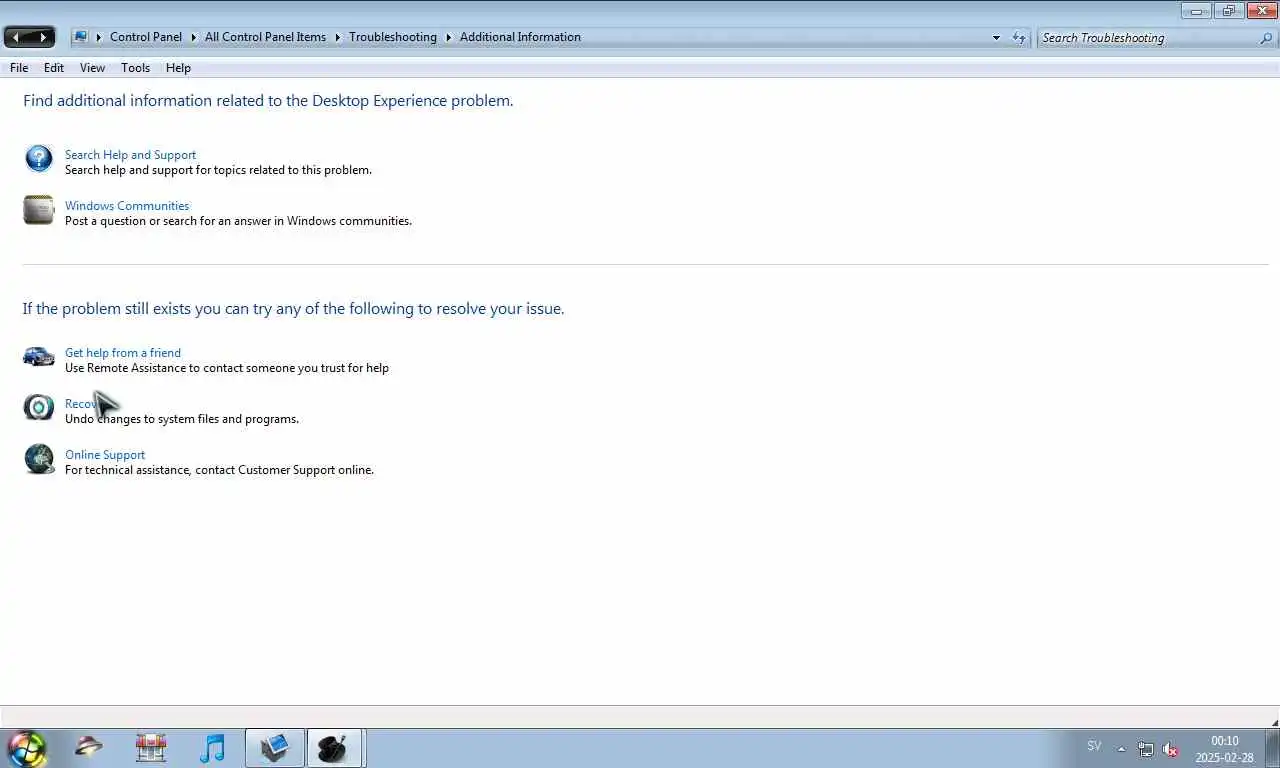Click the Back arrow in the navigation bar
This screenshot has width=1280, height=768.
coord(16,37)
